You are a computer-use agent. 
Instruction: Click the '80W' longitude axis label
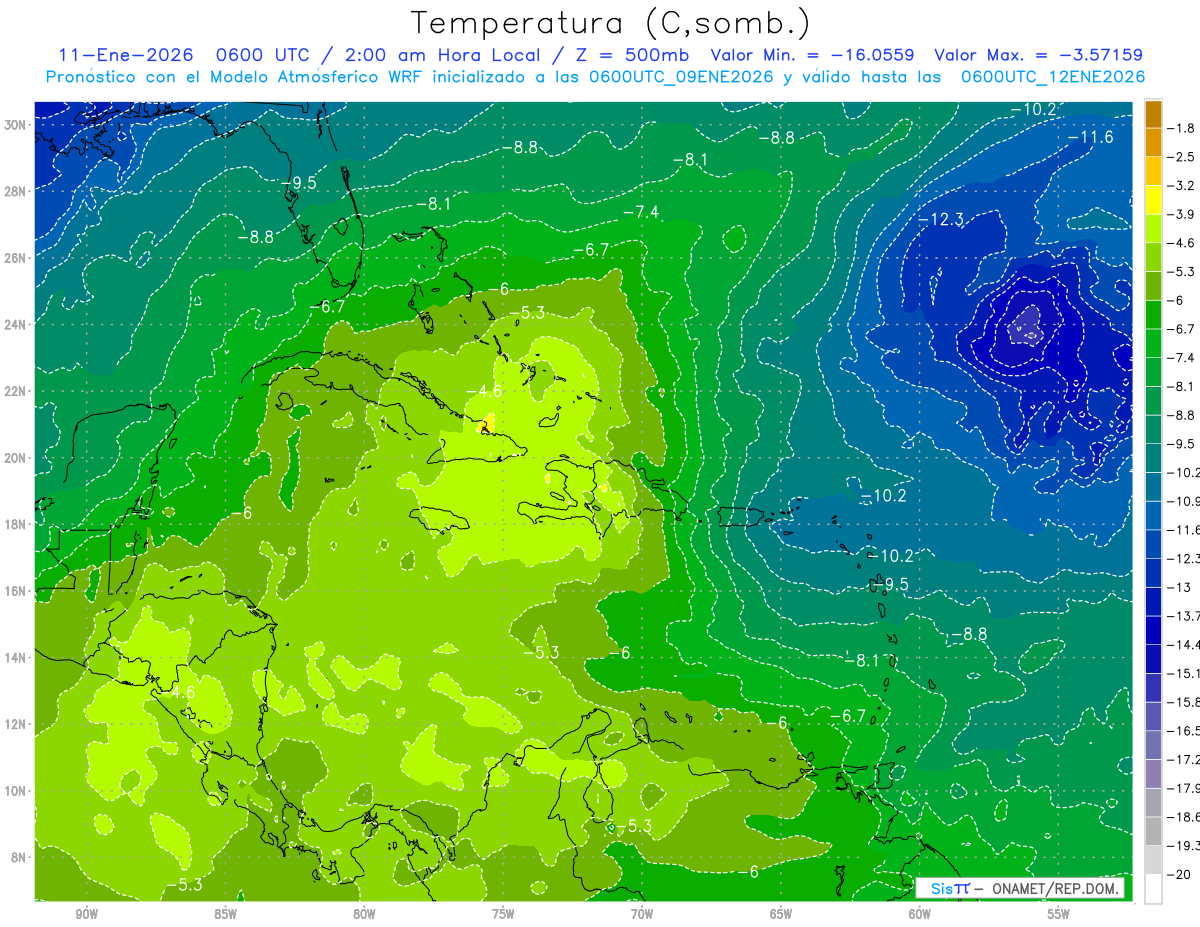pyautogui.click(x=364, y=914)
